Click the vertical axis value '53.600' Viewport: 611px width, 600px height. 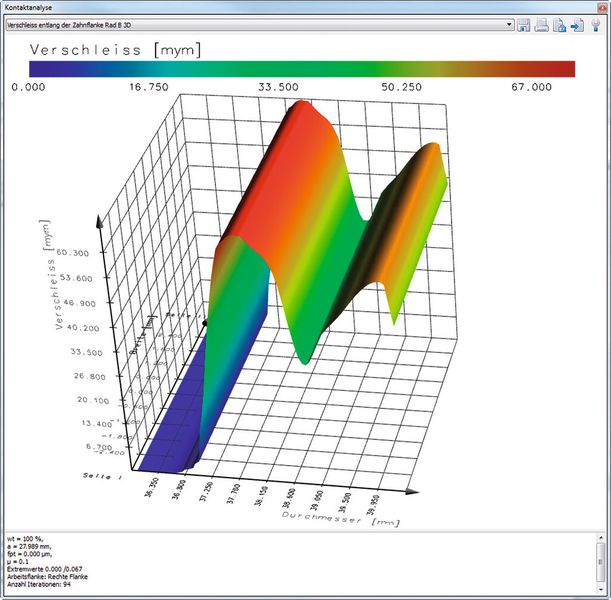point(76,278)
